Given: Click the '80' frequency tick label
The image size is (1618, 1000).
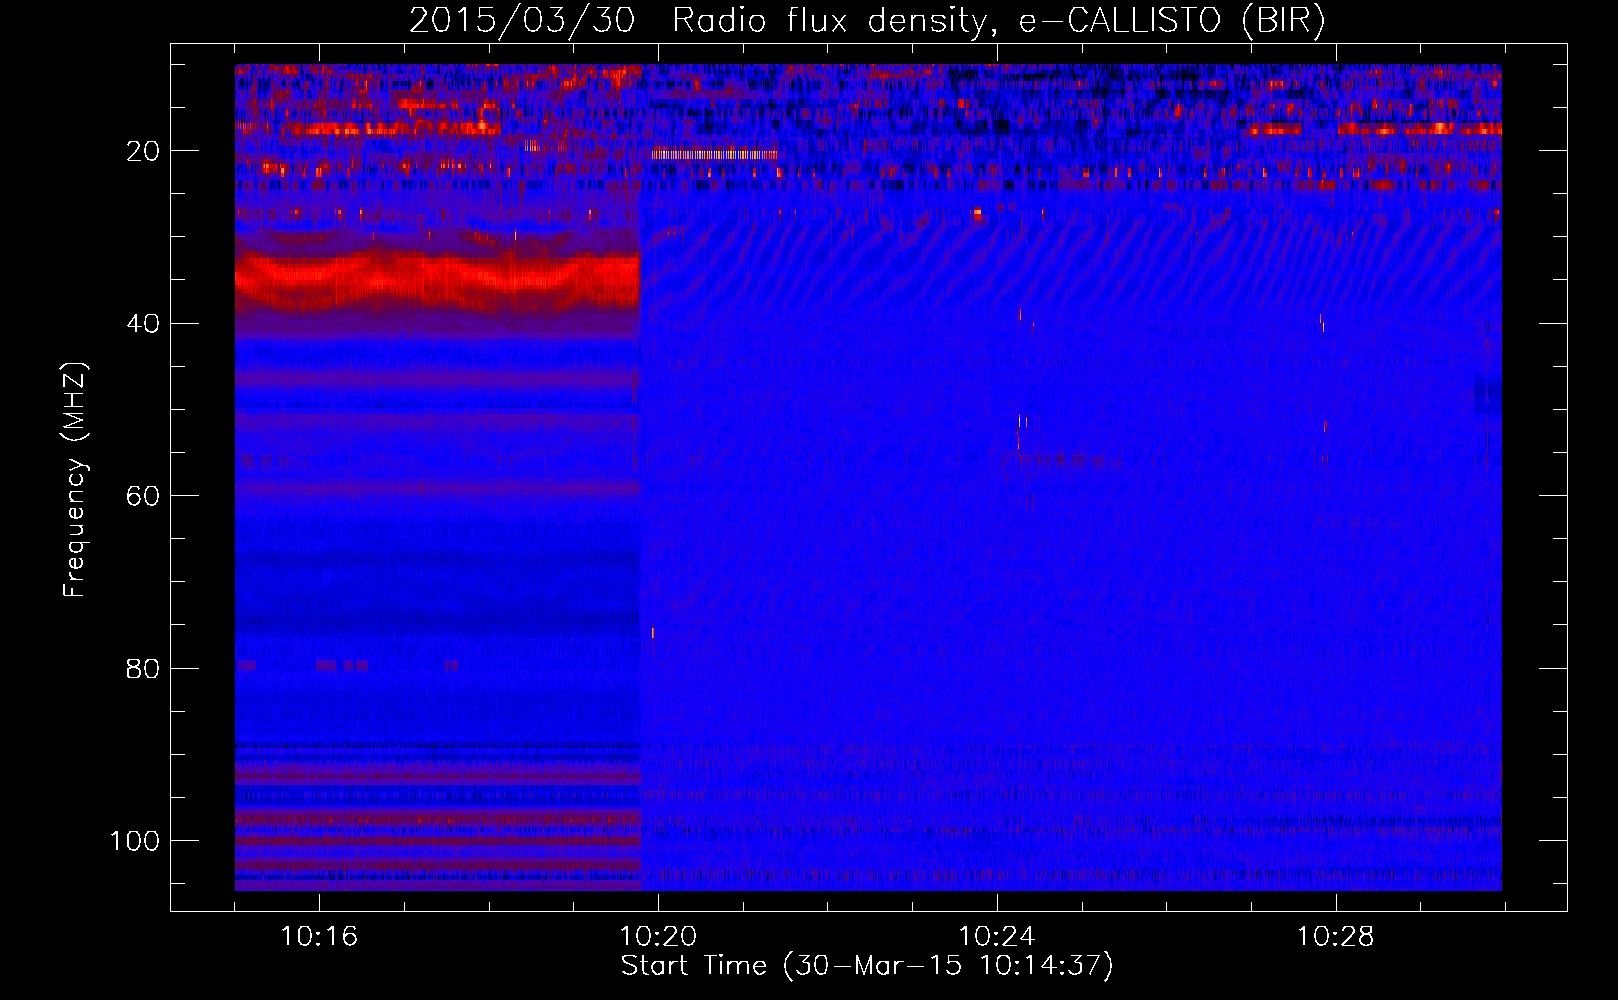Looking at the screenshot, I should (144, 668).
